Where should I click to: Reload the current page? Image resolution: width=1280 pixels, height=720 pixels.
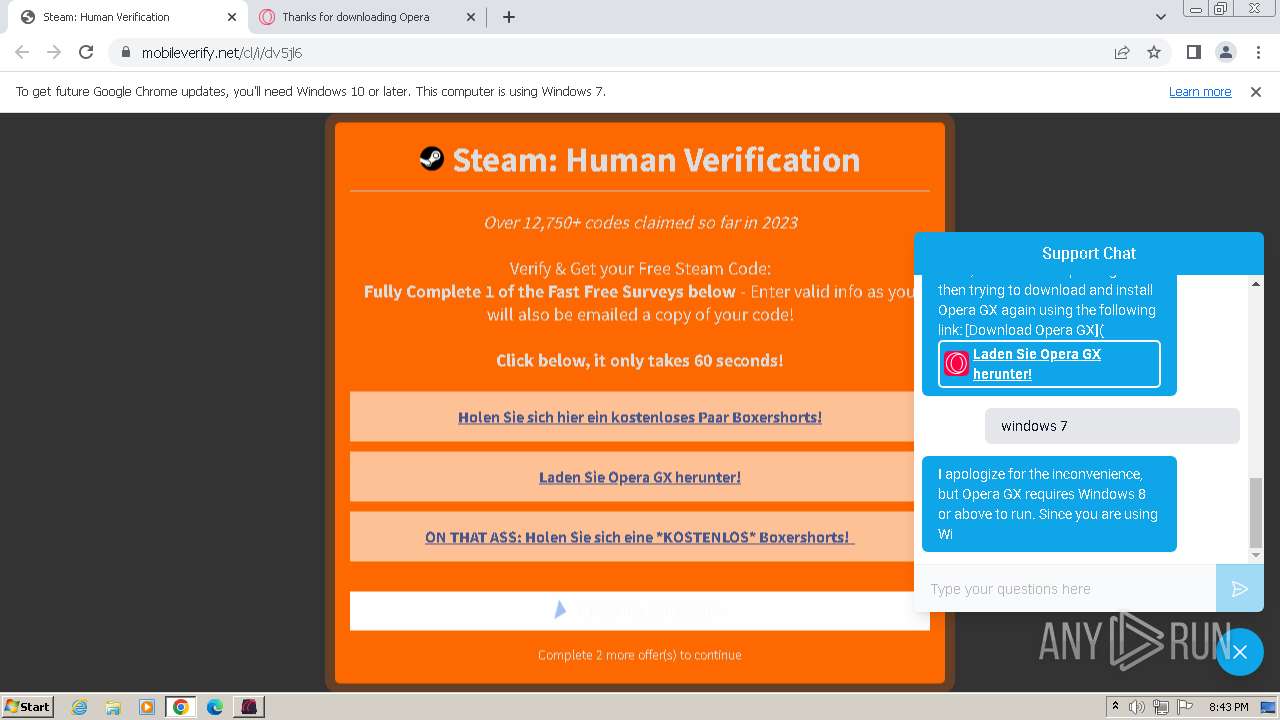pos(86,52)
